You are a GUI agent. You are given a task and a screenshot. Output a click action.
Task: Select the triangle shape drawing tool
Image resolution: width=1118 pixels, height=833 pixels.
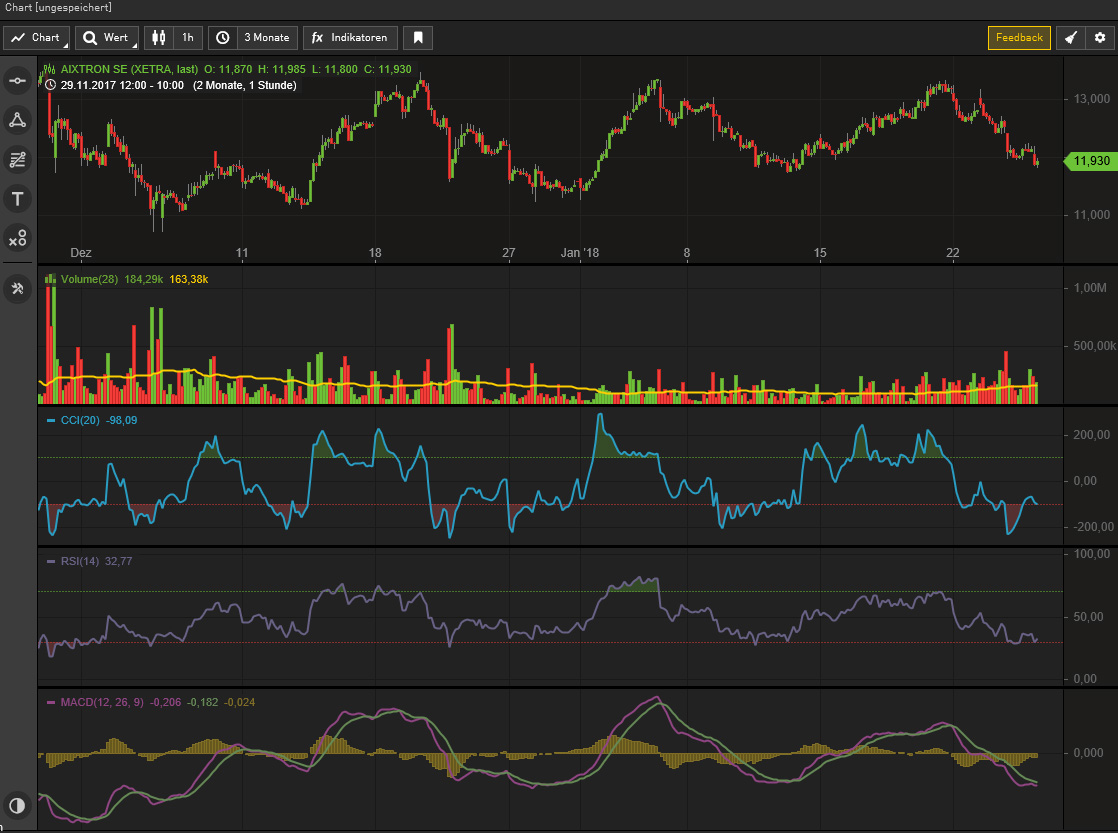17,120
